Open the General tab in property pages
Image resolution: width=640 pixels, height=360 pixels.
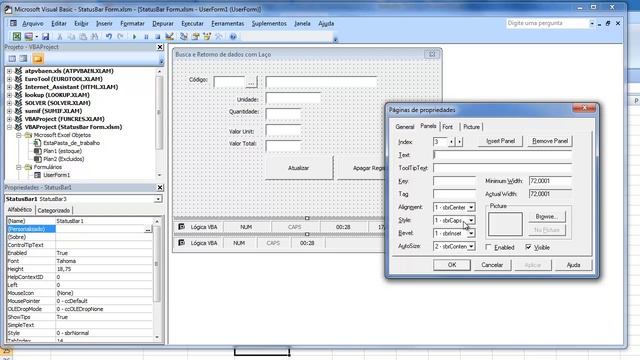pos(404,127)
